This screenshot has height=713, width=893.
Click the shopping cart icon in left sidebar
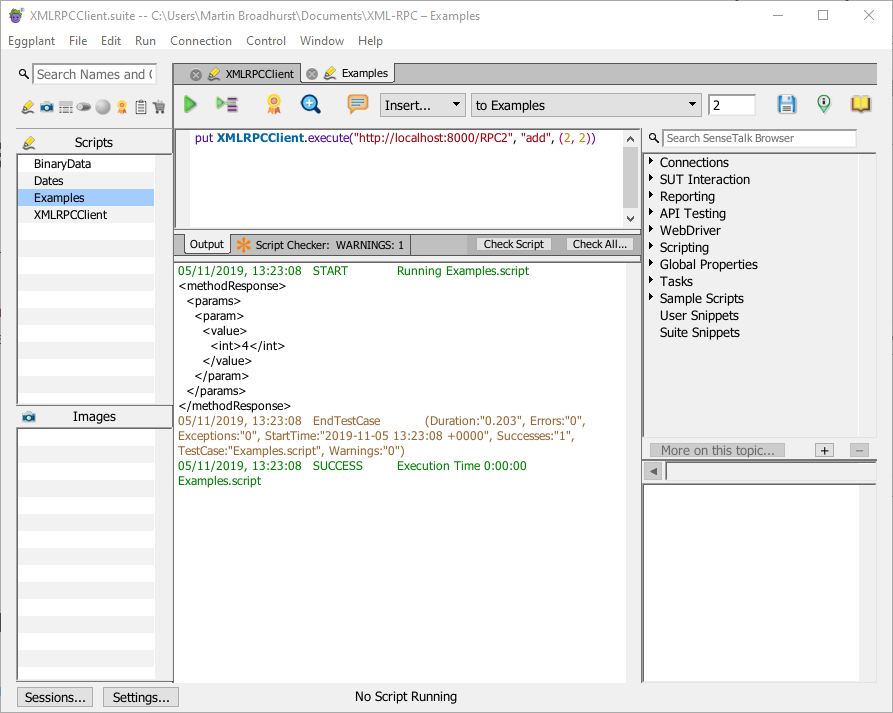pyautogui.click(x=159, y=107)
